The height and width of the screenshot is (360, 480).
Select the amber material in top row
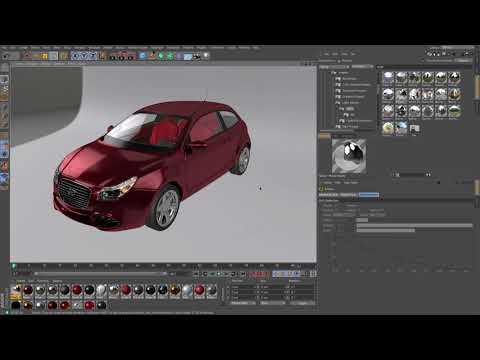pos(175,291)
